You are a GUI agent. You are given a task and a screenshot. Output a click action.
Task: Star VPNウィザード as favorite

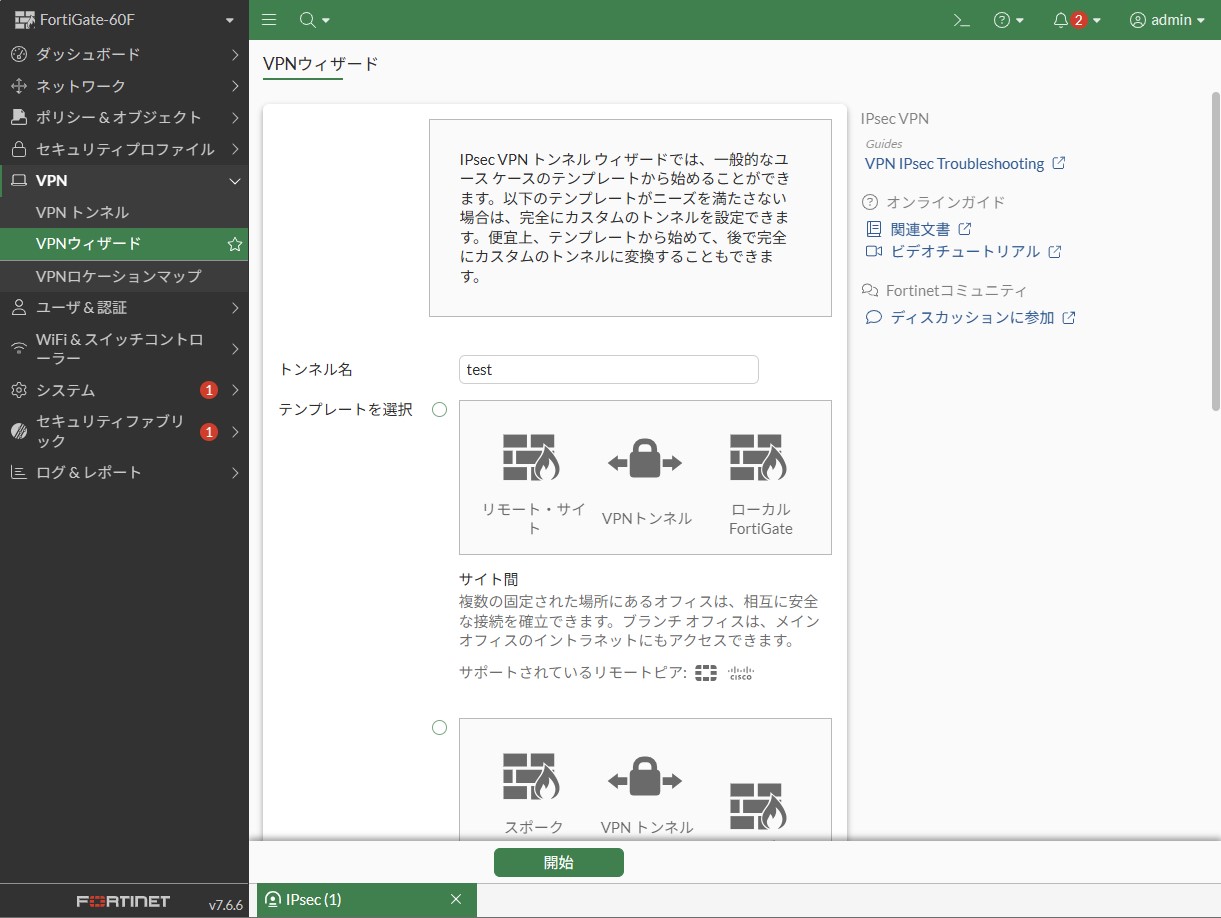pos(234,244)
